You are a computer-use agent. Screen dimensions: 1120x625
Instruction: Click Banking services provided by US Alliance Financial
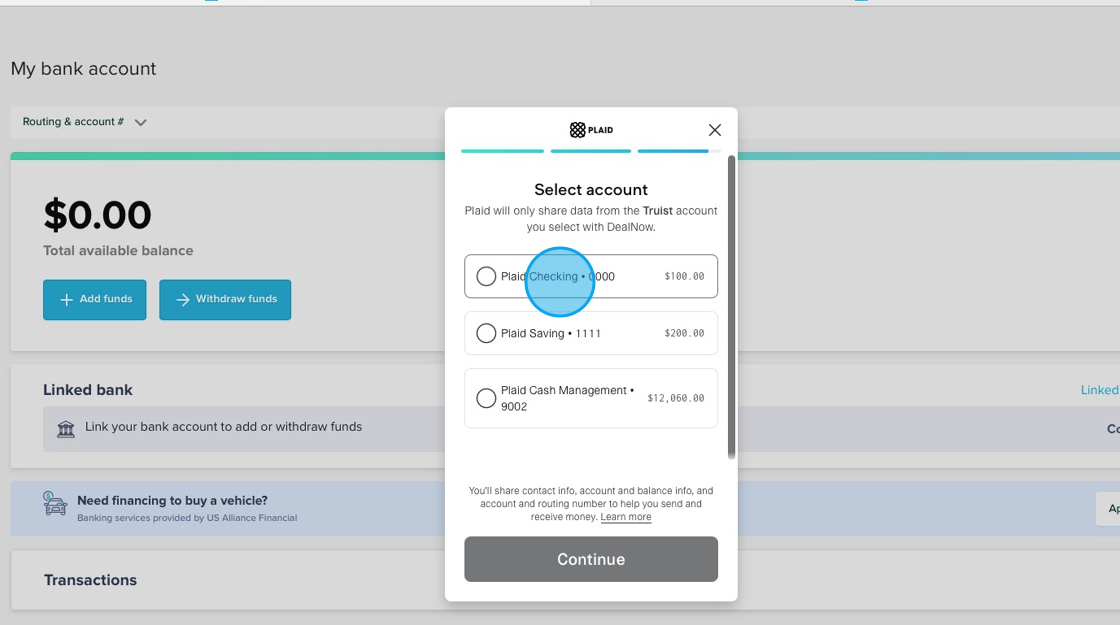pos(187,518)
